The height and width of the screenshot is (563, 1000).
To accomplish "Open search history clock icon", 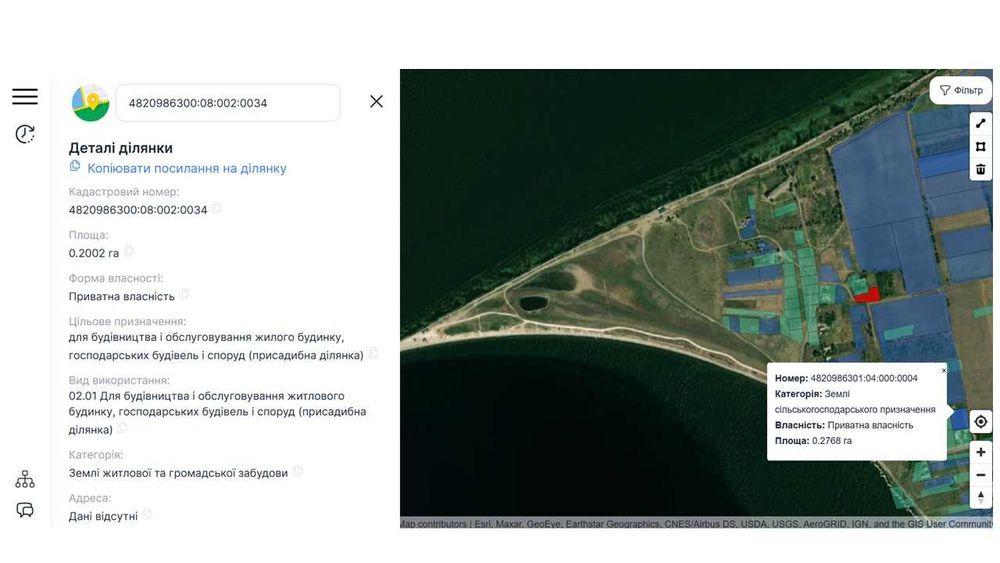I will point(25,134).
